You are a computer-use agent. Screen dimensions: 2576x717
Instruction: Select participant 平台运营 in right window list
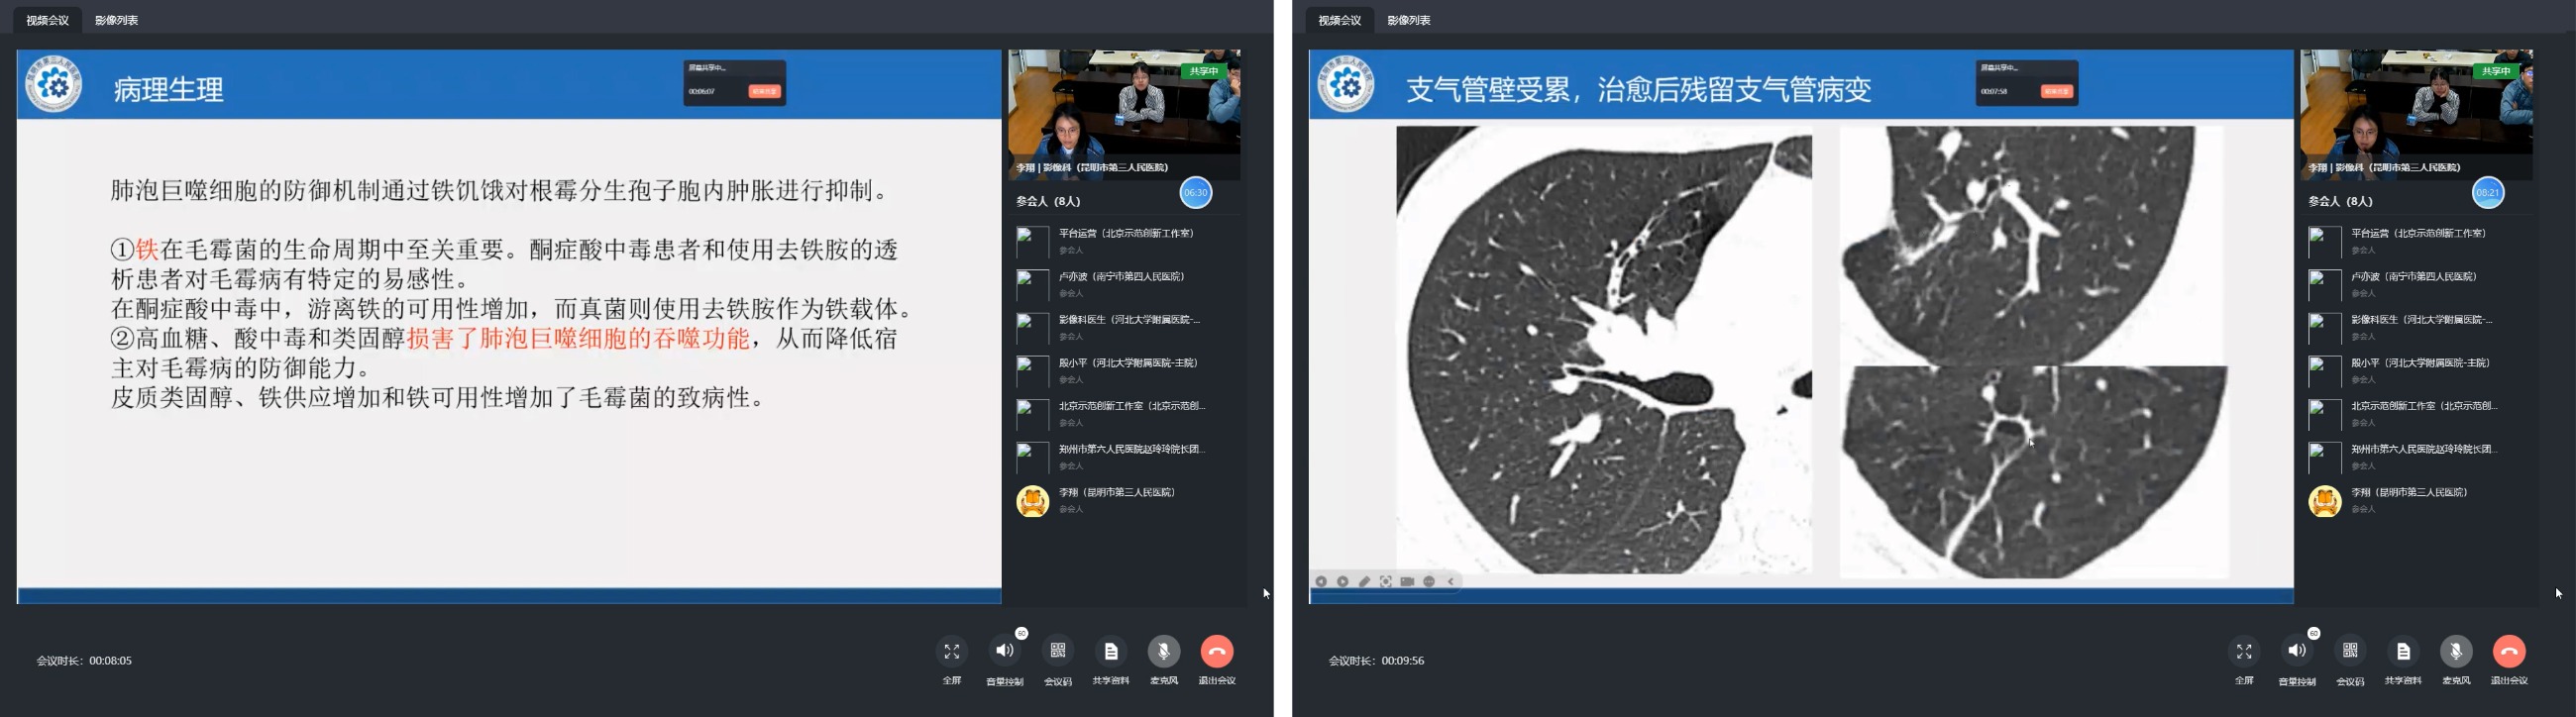pos(2416,241)
